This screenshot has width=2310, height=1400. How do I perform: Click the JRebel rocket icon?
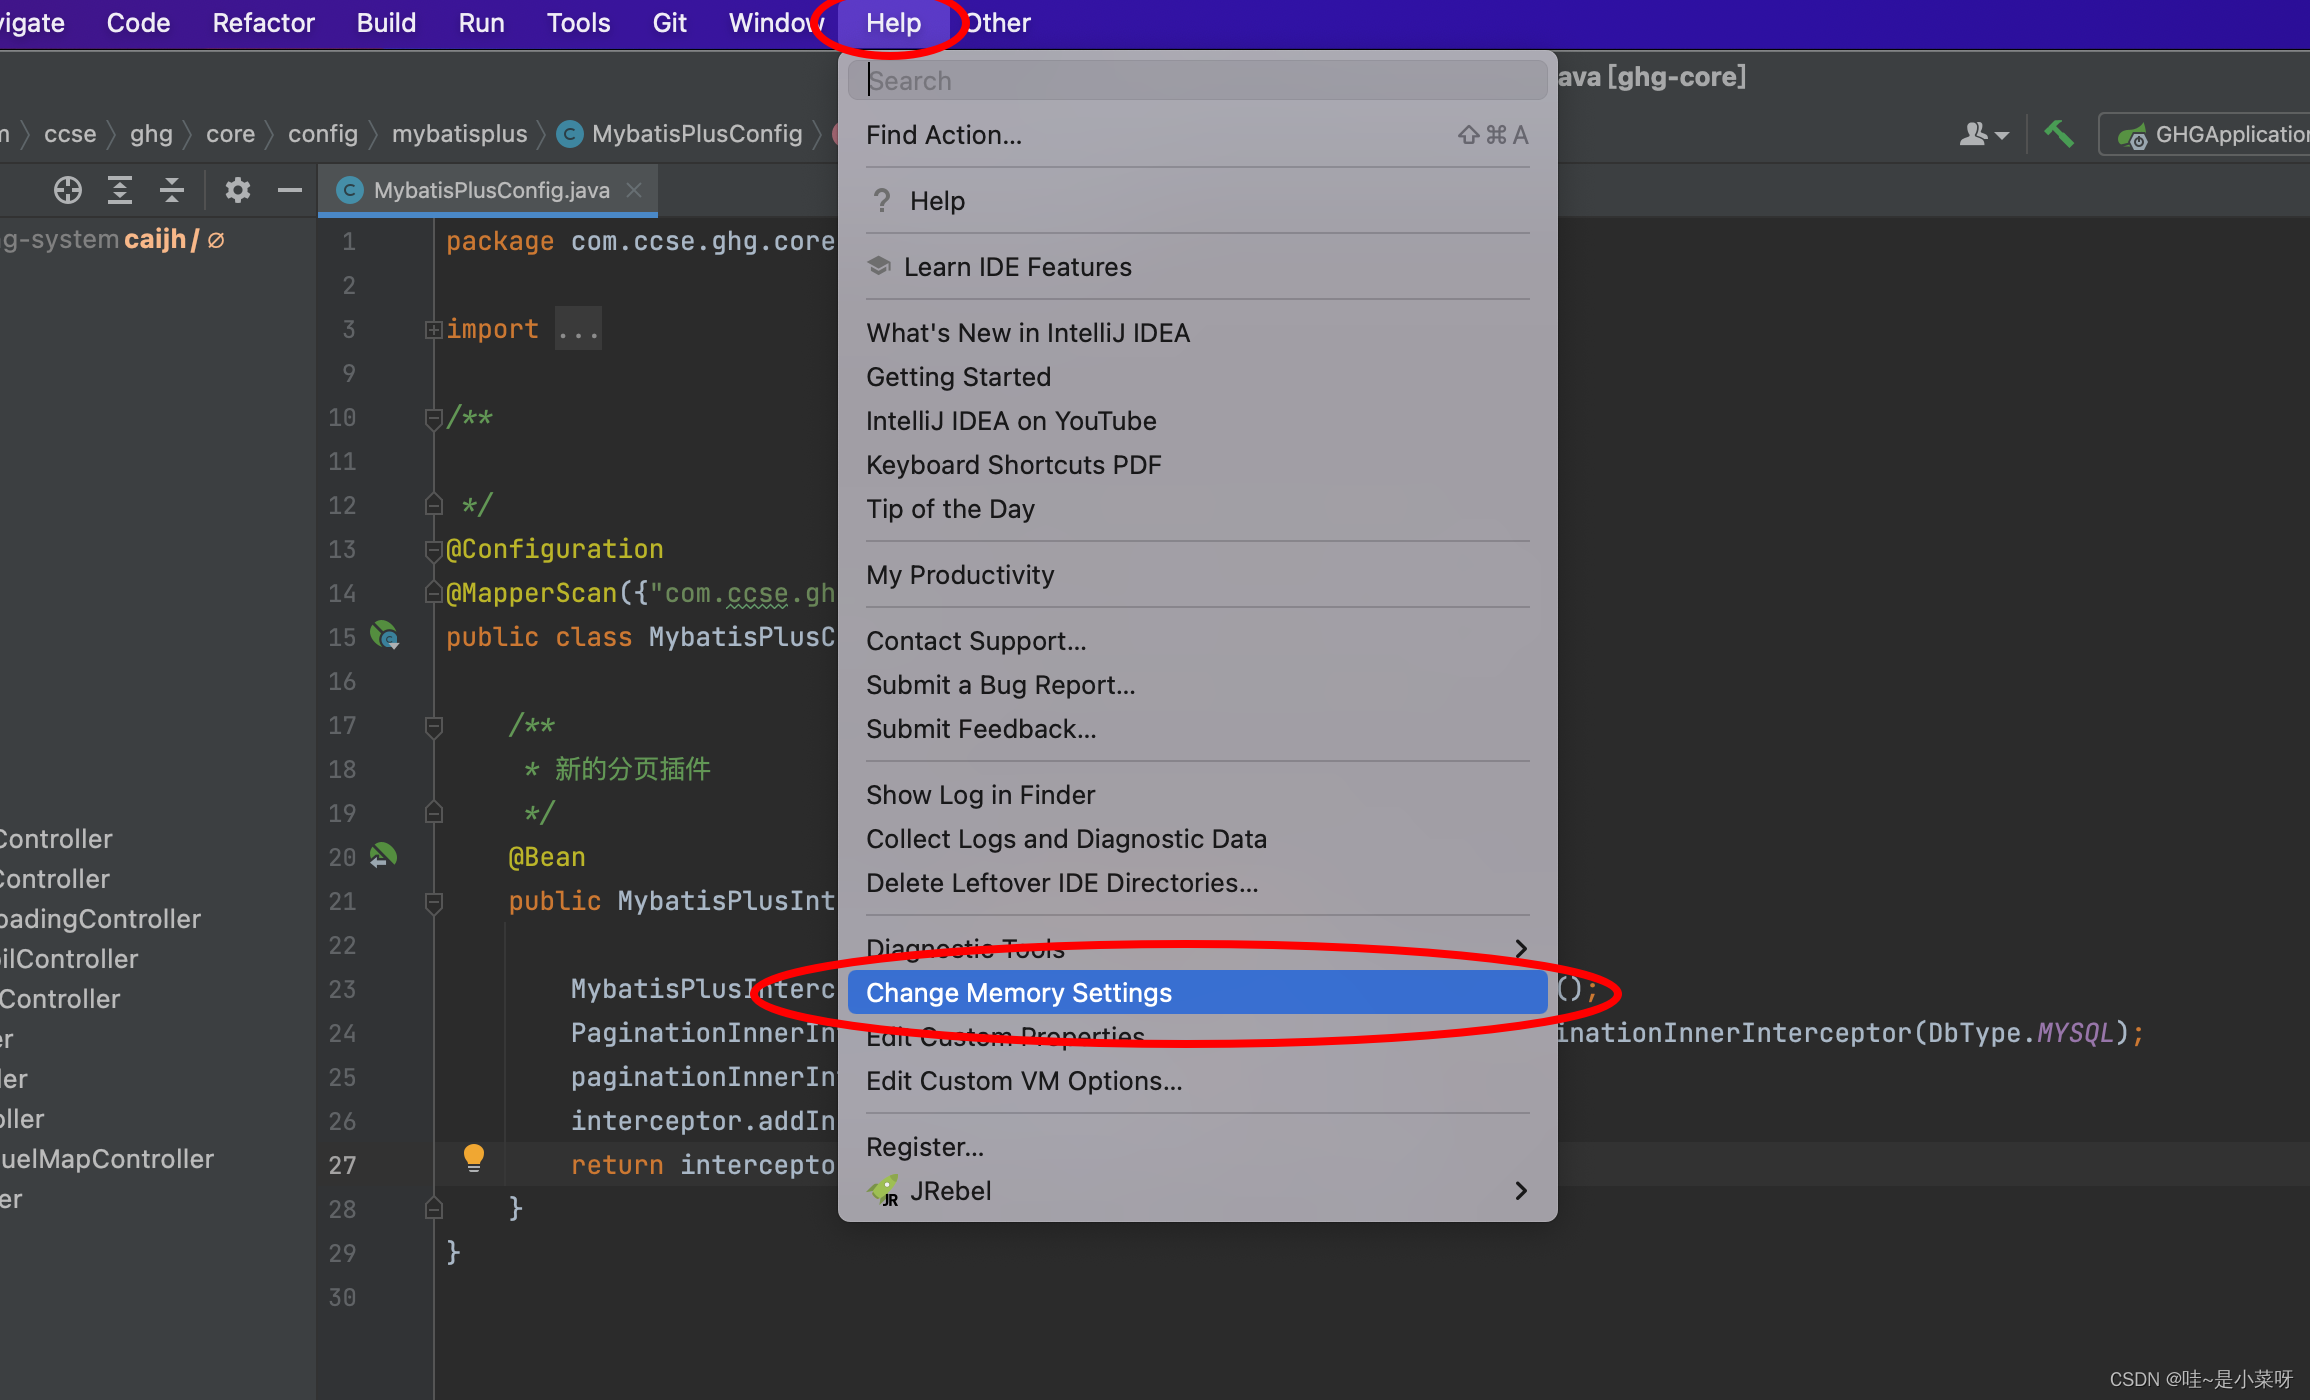coord(884,1191)
